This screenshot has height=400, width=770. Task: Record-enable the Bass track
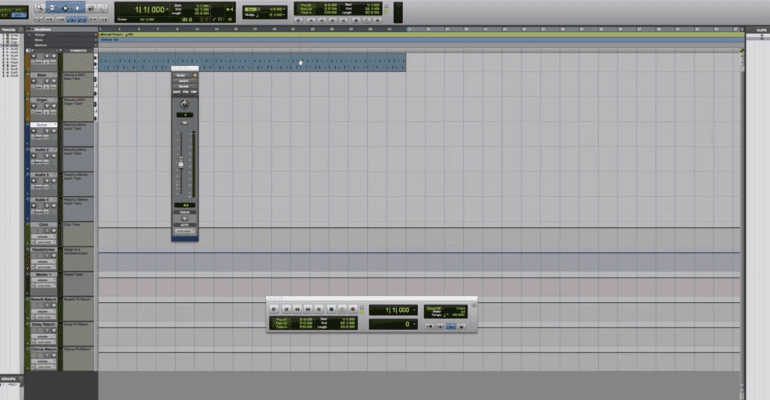coord(33,81)
